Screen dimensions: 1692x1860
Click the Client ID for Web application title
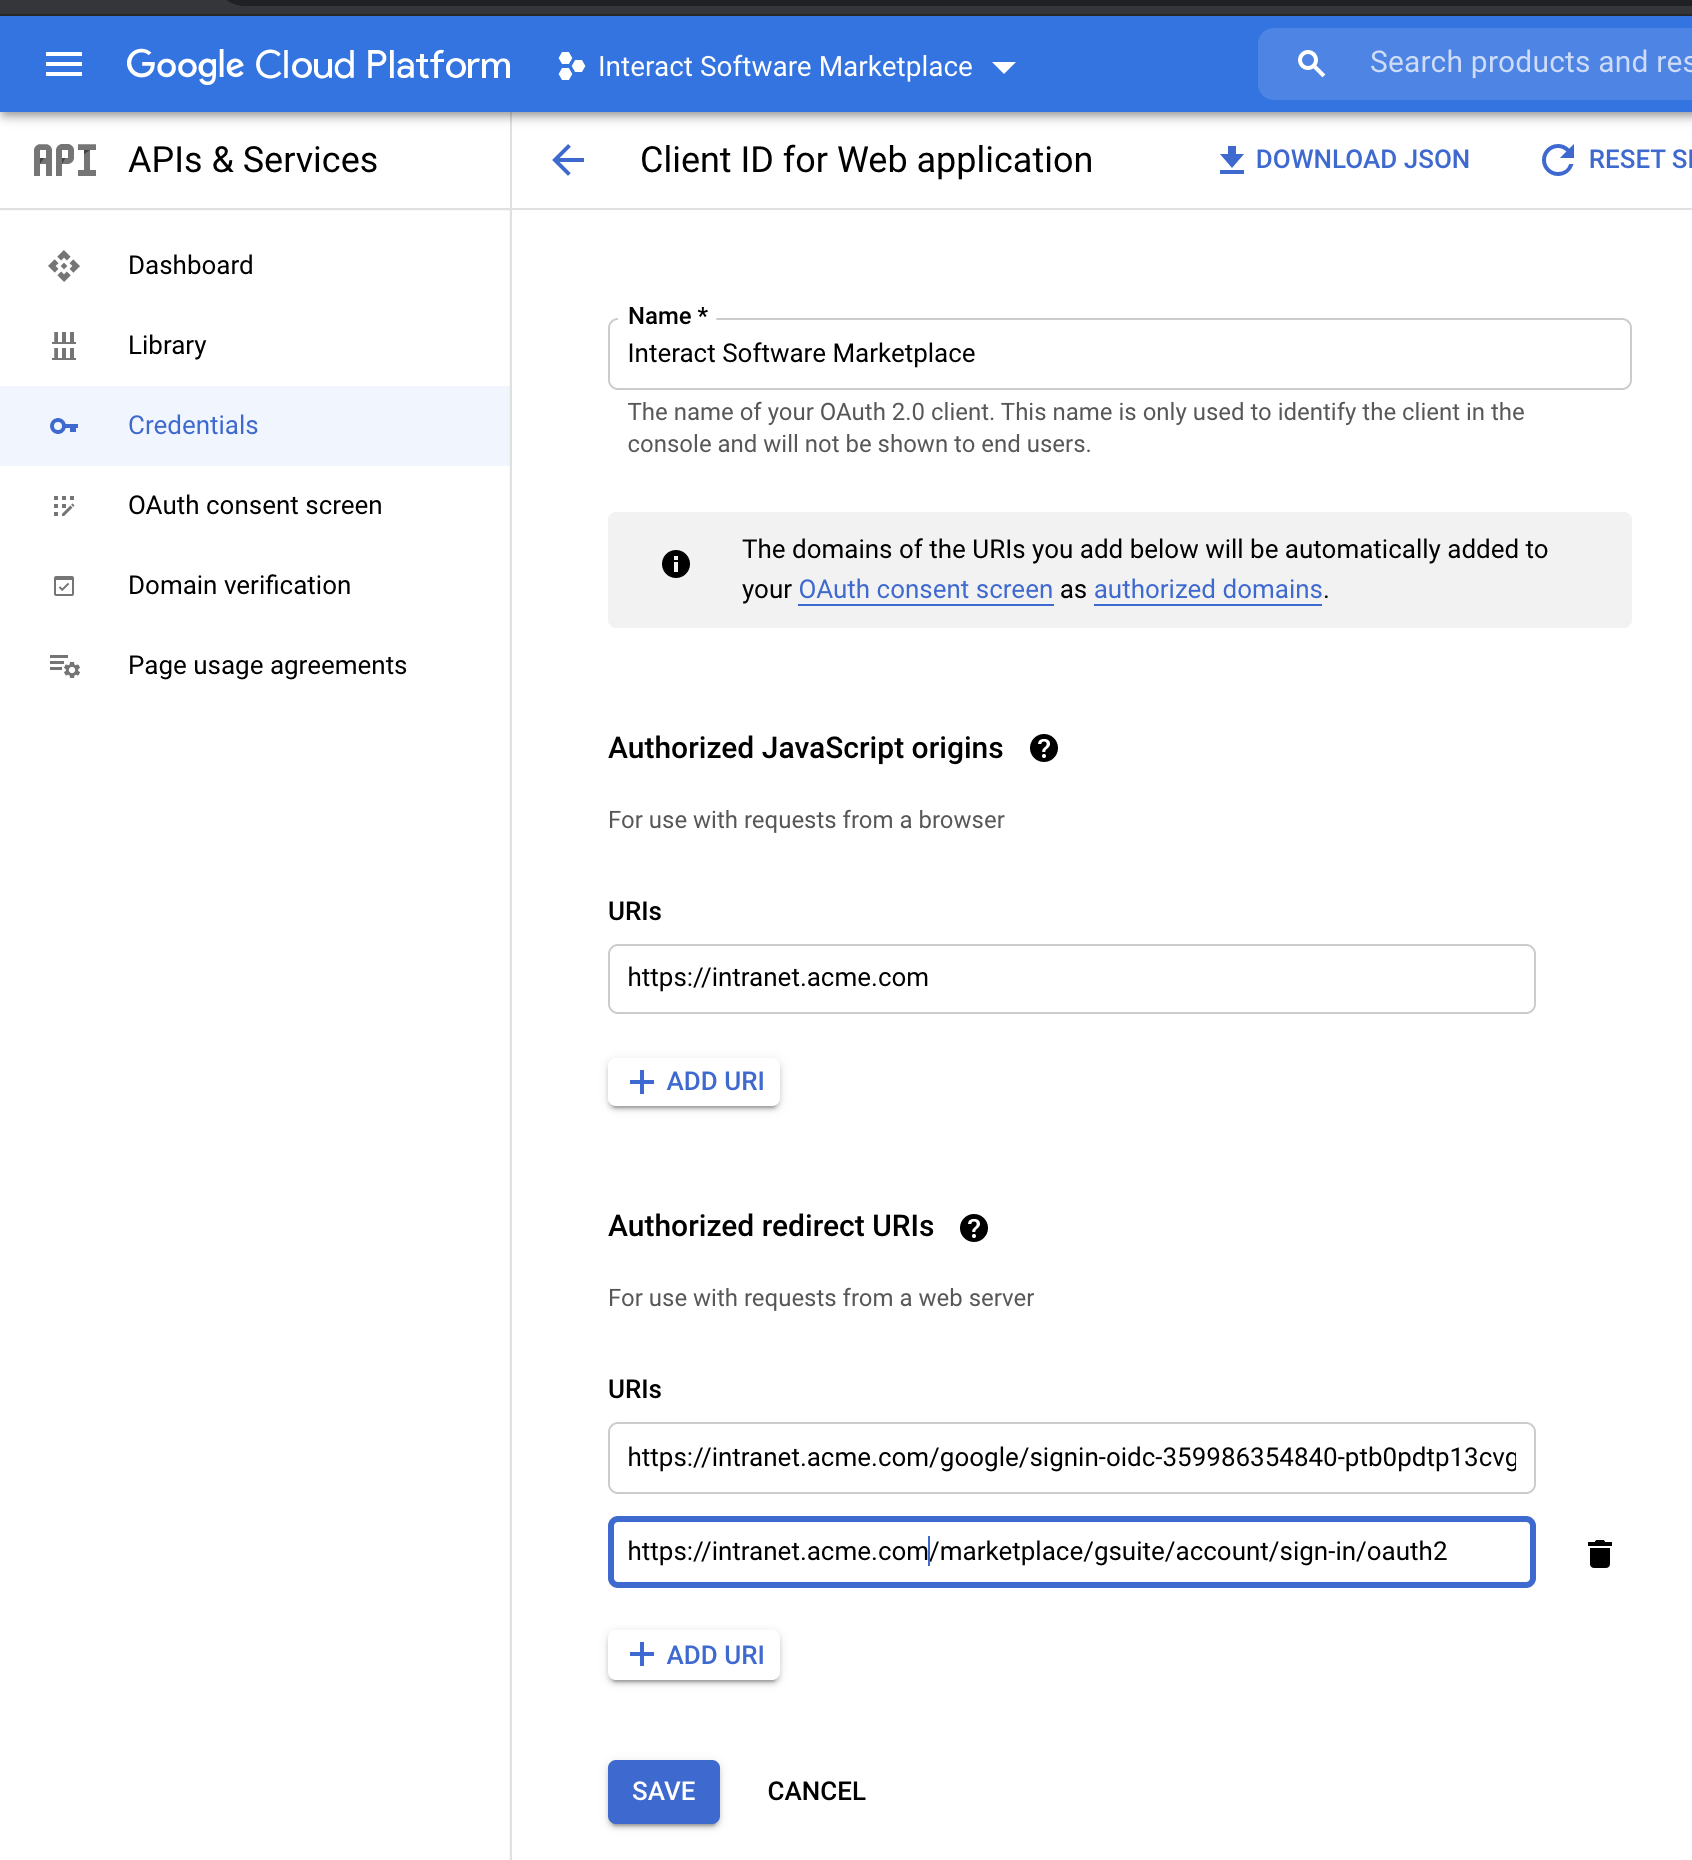point(866,160)
